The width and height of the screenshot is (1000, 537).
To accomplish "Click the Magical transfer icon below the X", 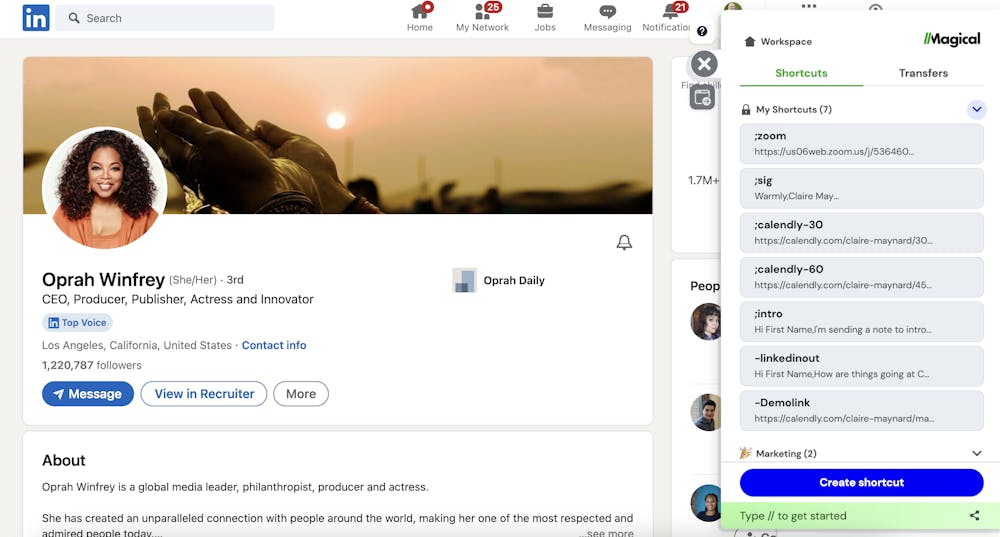I will [x=702, y=98].
